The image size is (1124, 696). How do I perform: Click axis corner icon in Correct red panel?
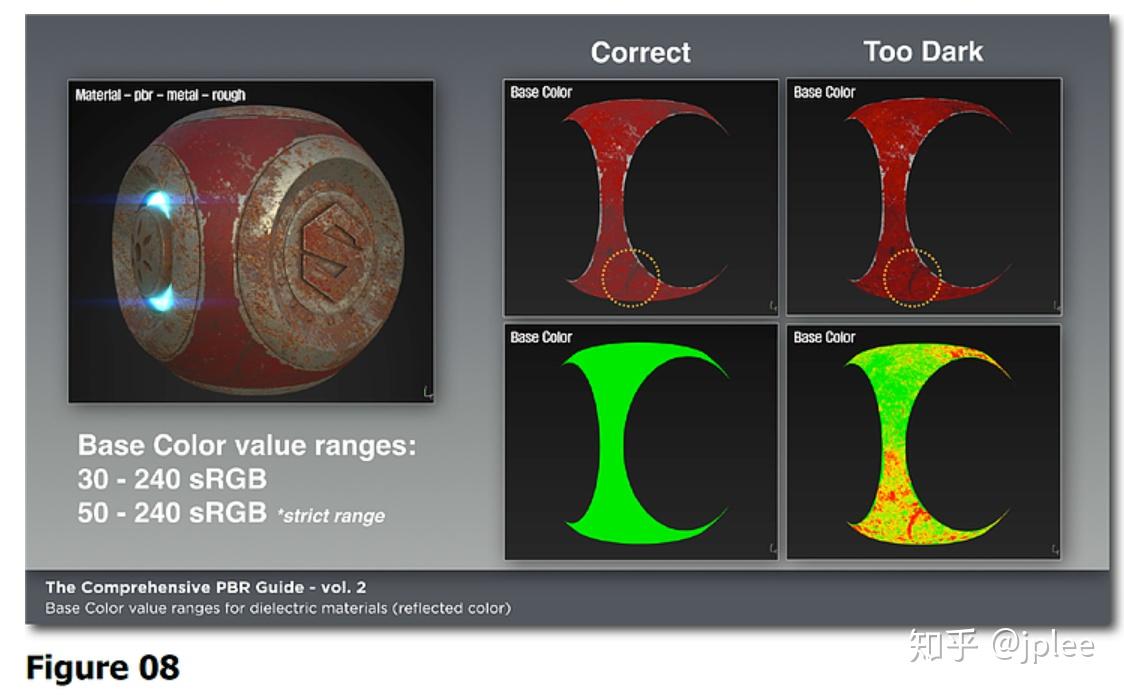point(773,305)
